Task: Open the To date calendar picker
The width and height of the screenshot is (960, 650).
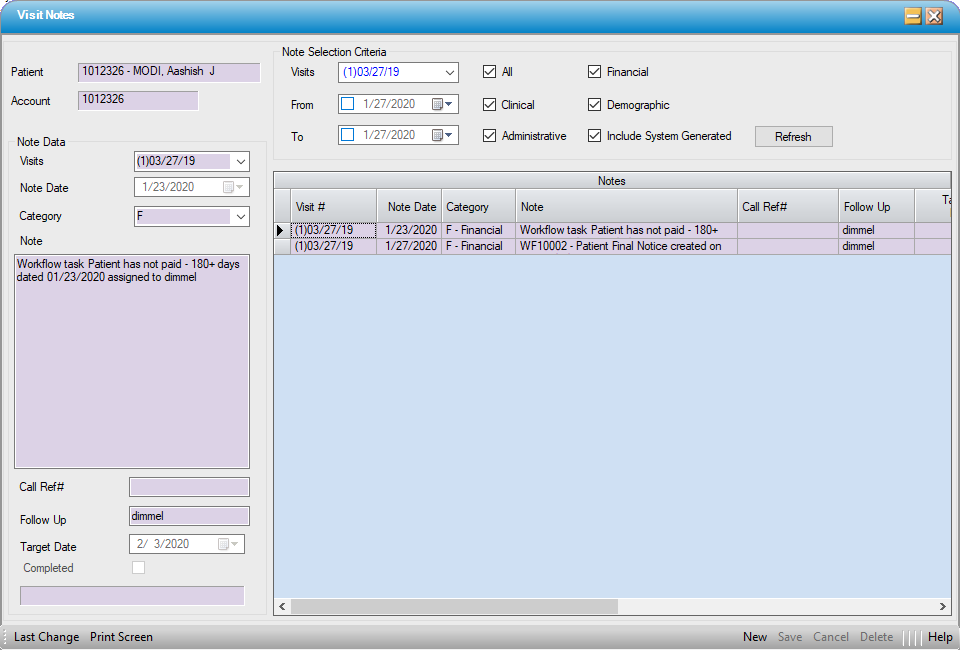Action: [442, 135]
